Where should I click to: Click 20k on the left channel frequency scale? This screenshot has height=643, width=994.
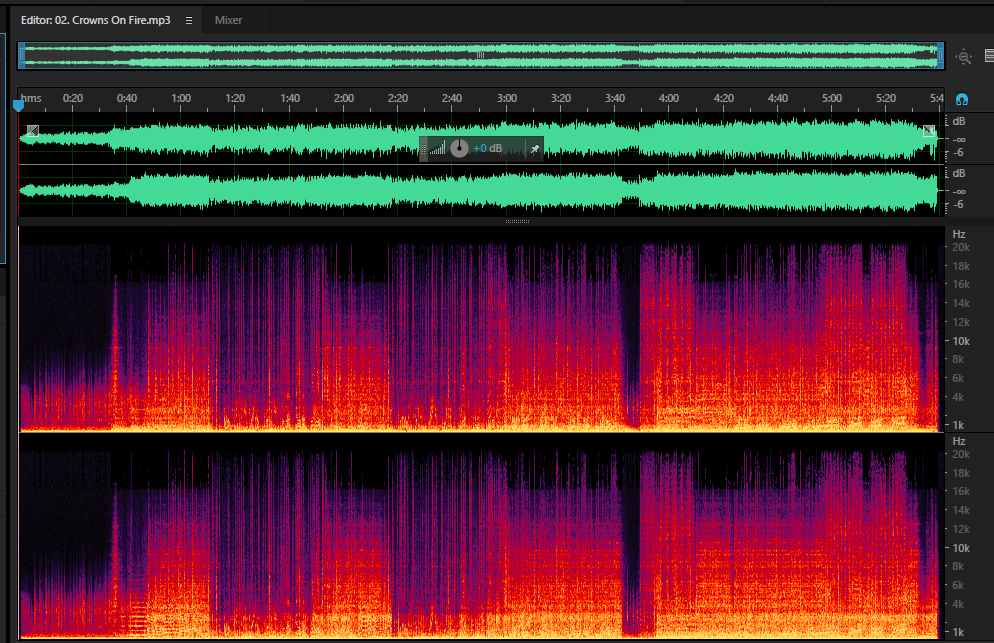pos(961,247)
